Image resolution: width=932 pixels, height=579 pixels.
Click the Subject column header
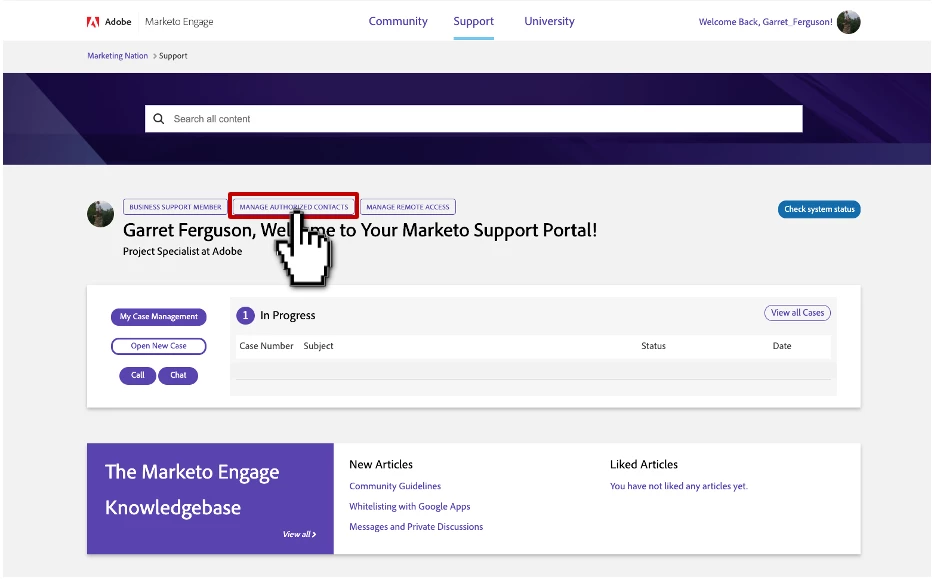coord(319,346)
